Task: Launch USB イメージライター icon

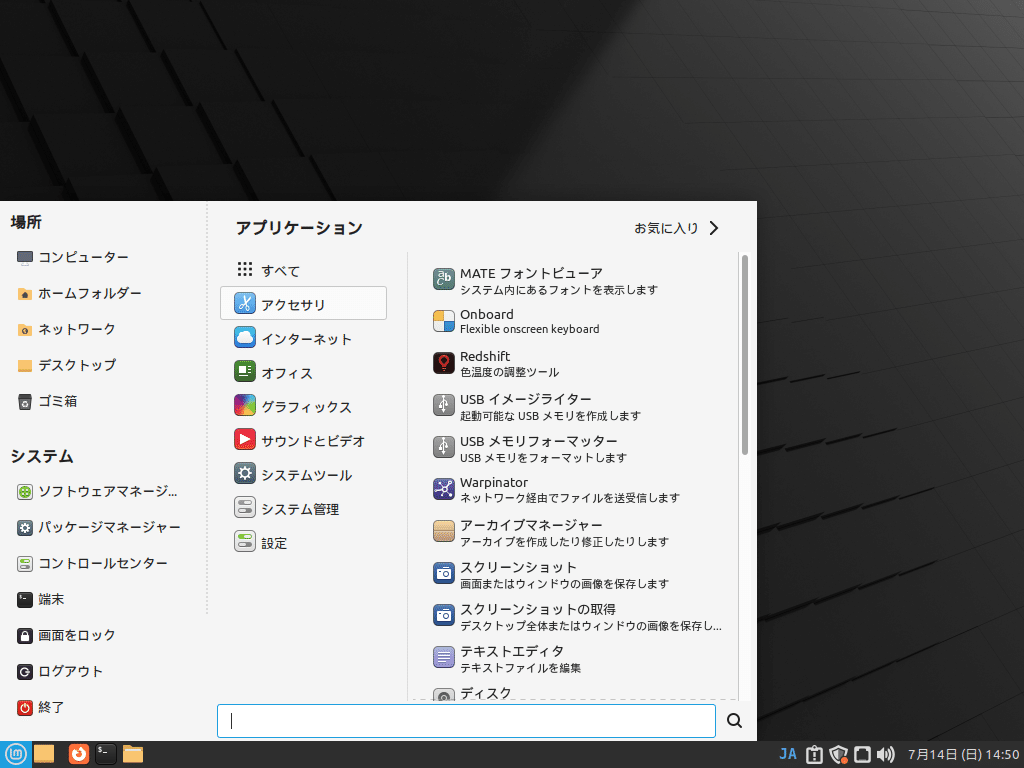Action: pyautogui.click(x=443, y=405)
